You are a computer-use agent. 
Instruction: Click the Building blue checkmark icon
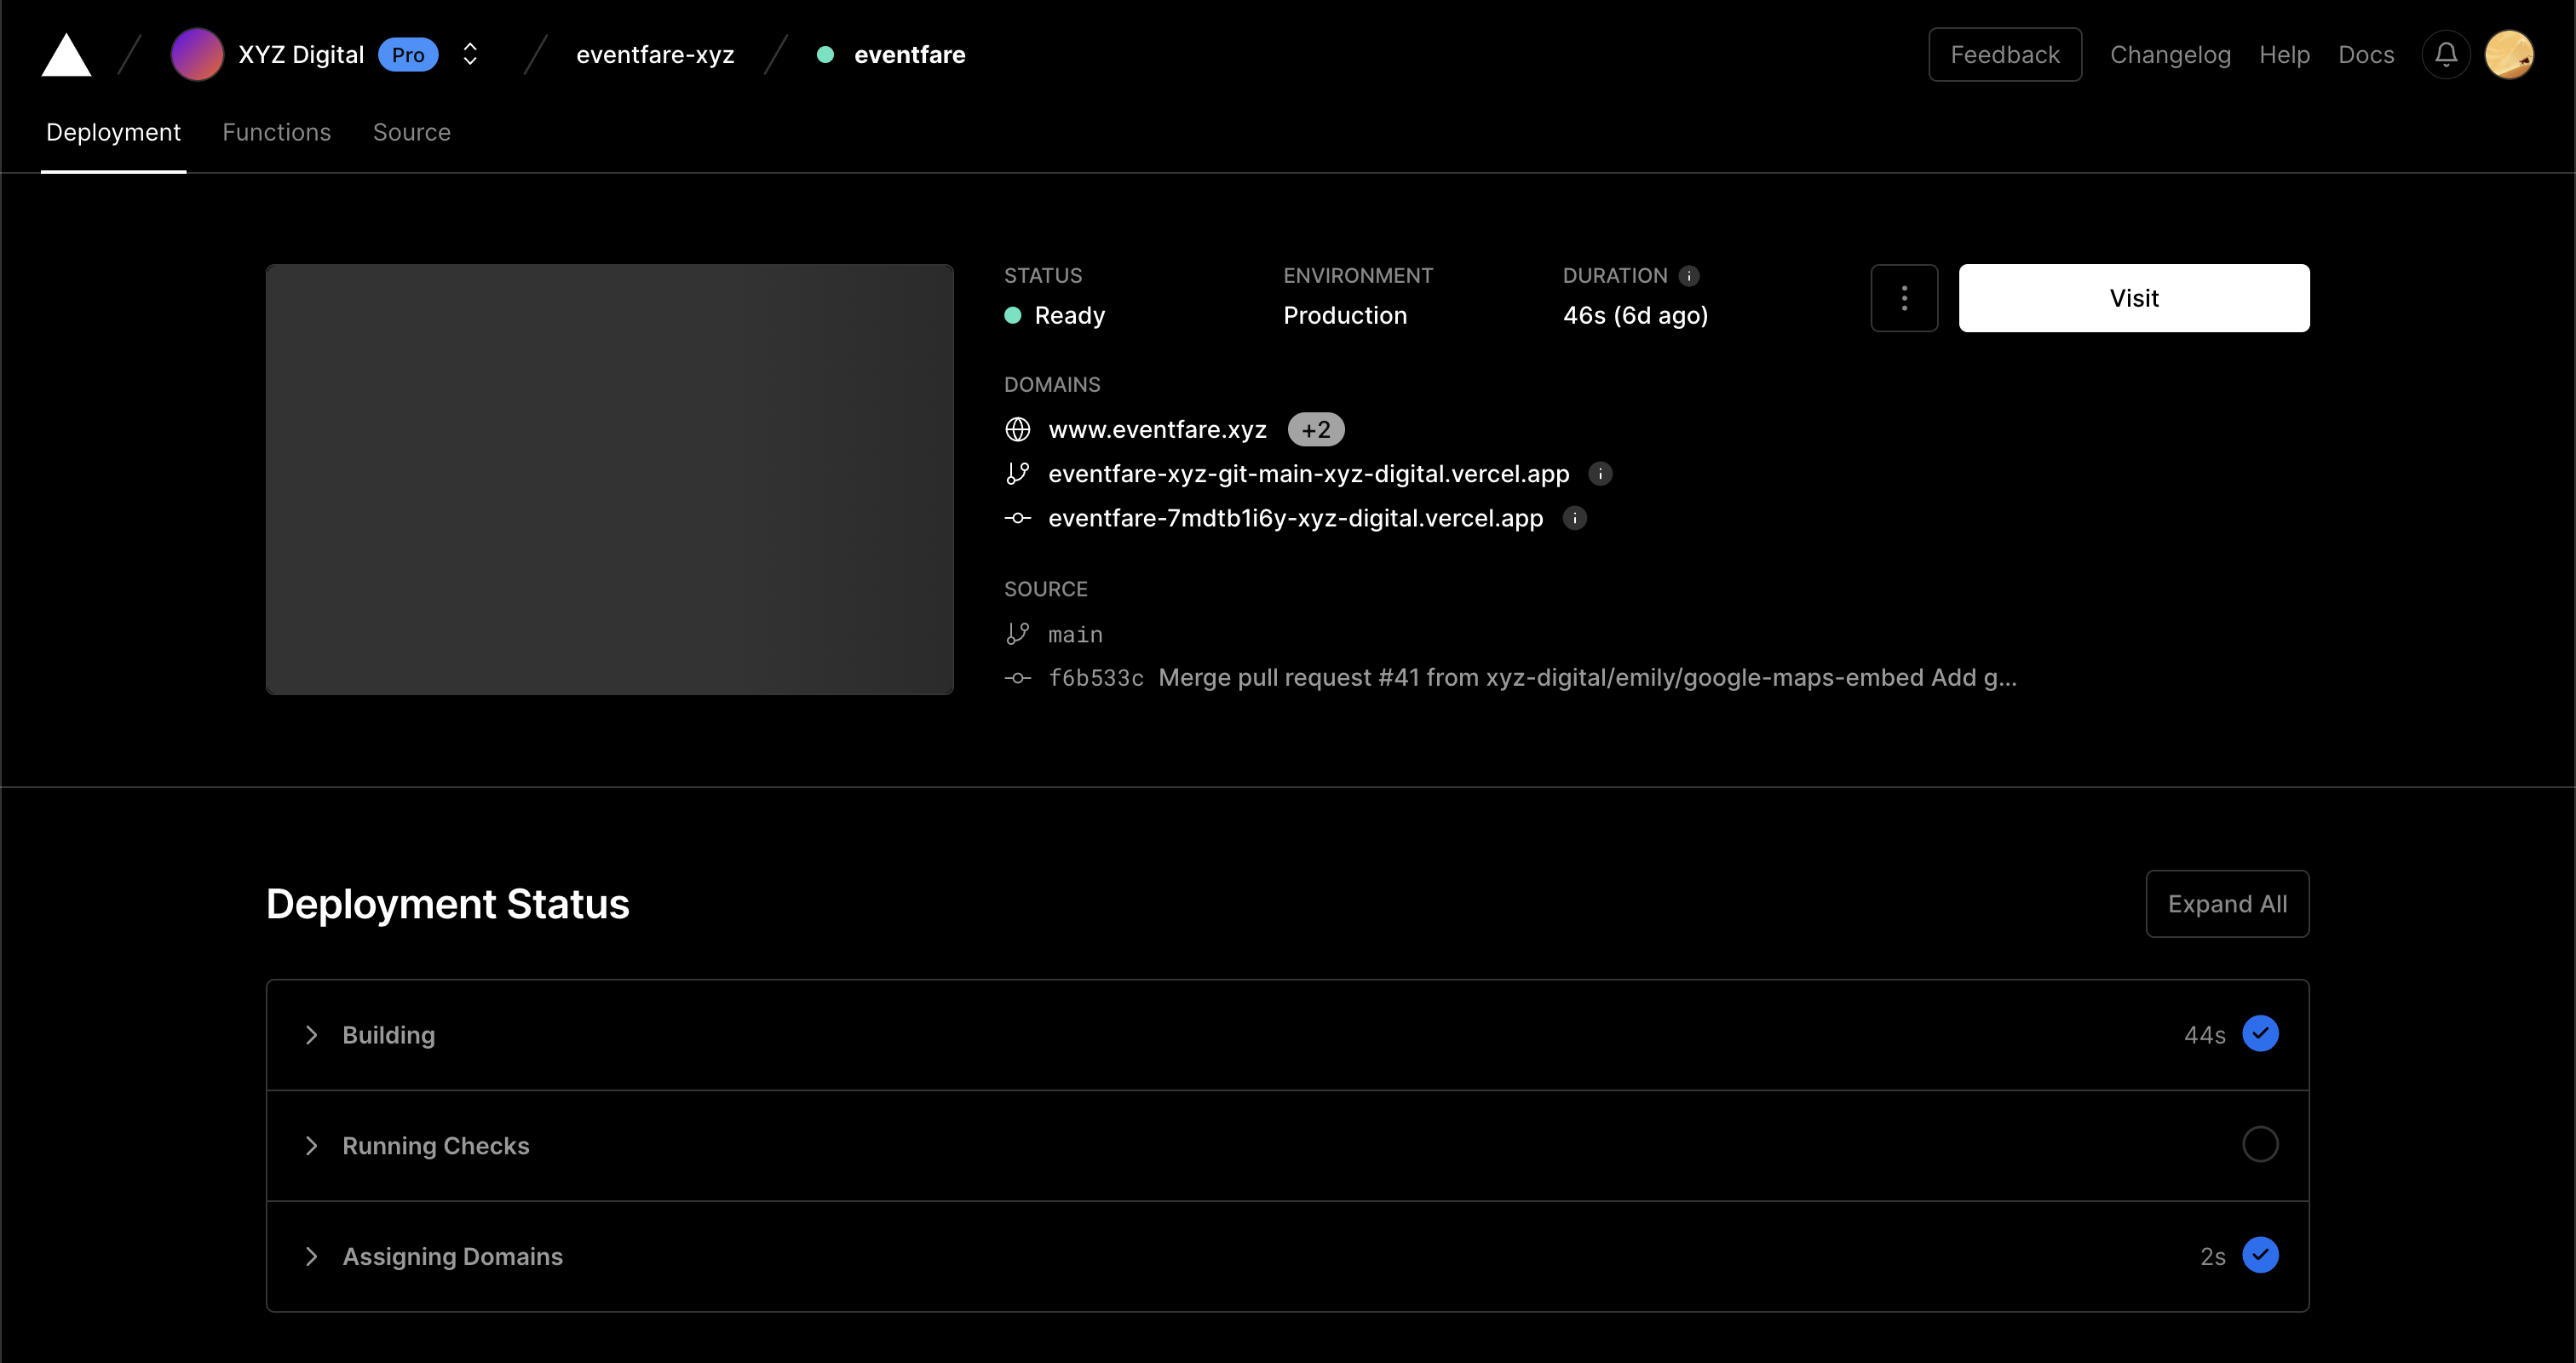2260,1034
